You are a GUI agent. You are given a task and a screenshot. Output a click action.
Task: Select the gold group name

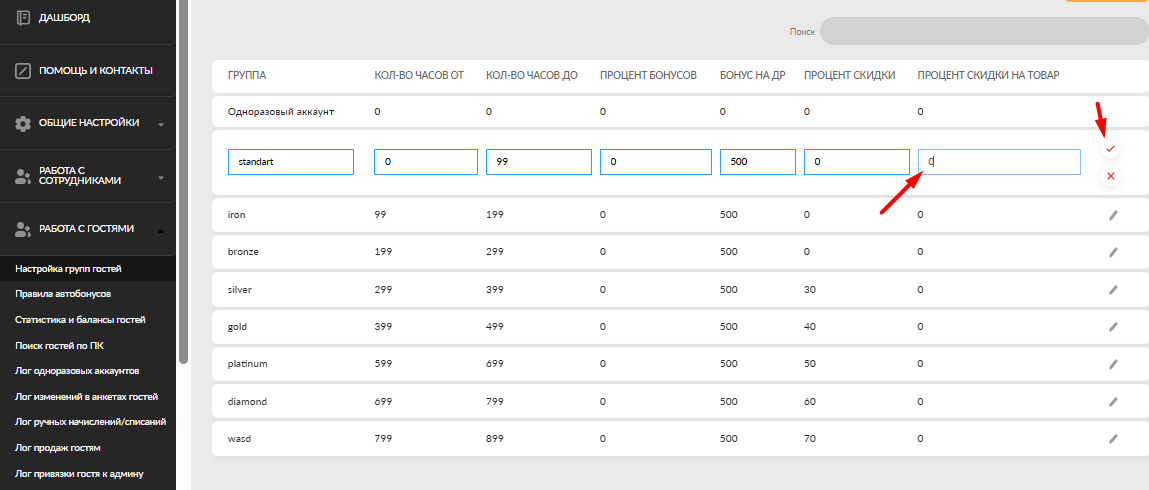pos(237,327)
